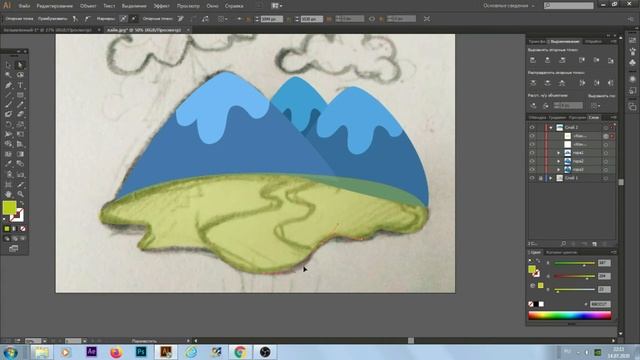This screenshot has width=640, height=360.
Task: Click the fill color swatch in toolbox
Action: pos(9,207)
